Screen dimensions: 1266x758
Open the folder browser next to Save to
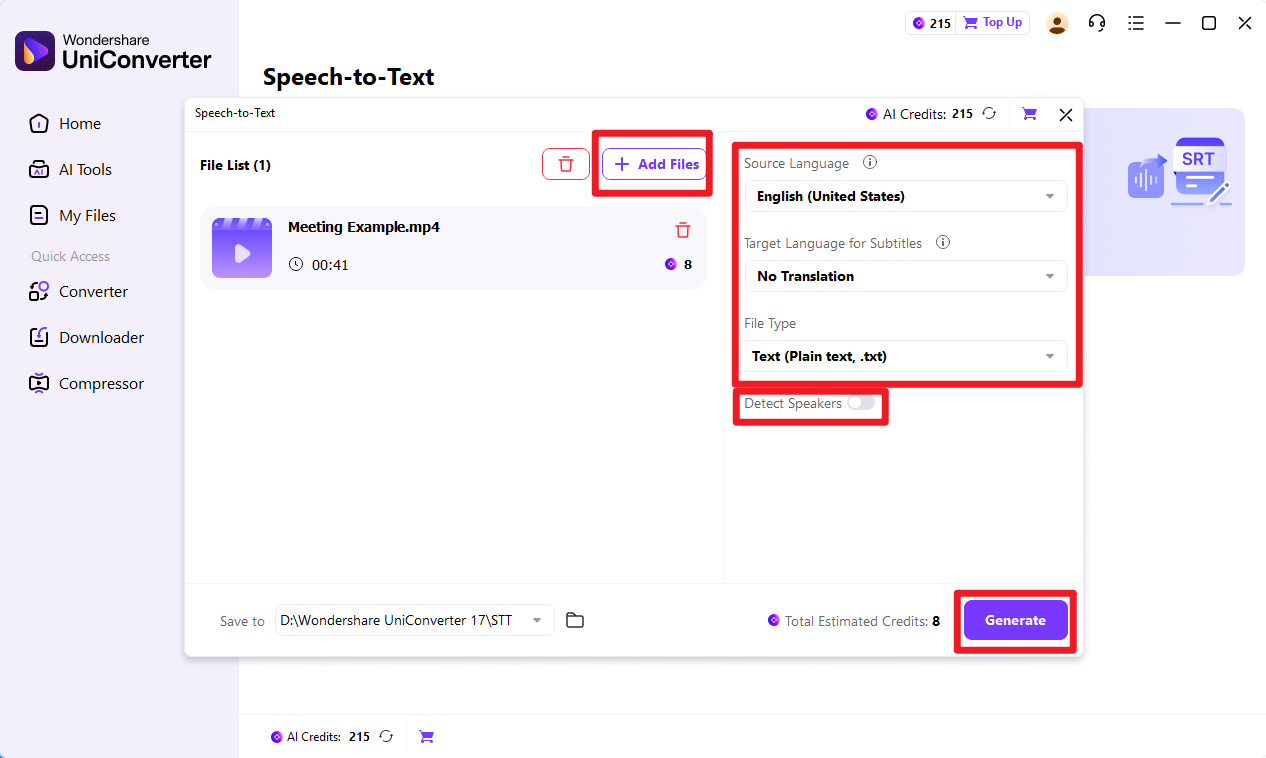(x=575, y=620)
